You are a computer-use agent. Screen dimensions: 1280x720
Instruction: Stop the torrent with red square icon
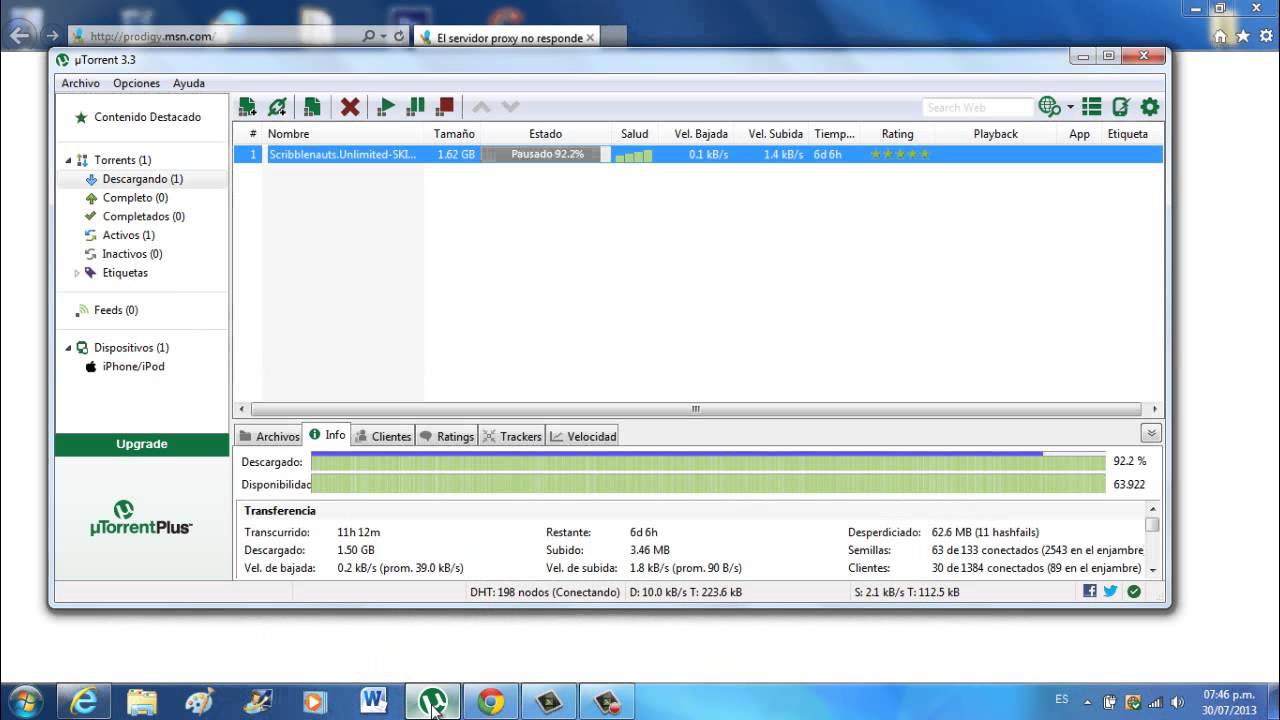tap(446, 107)
